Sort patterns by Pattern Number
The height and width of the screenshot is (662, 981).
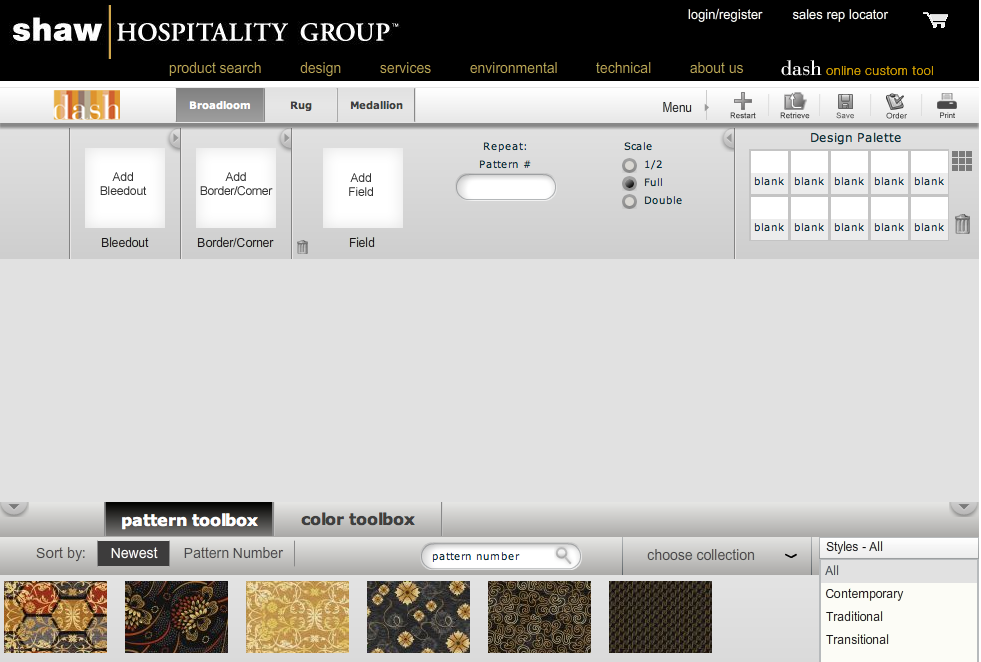pyautogui.click(x=233, y=553)
